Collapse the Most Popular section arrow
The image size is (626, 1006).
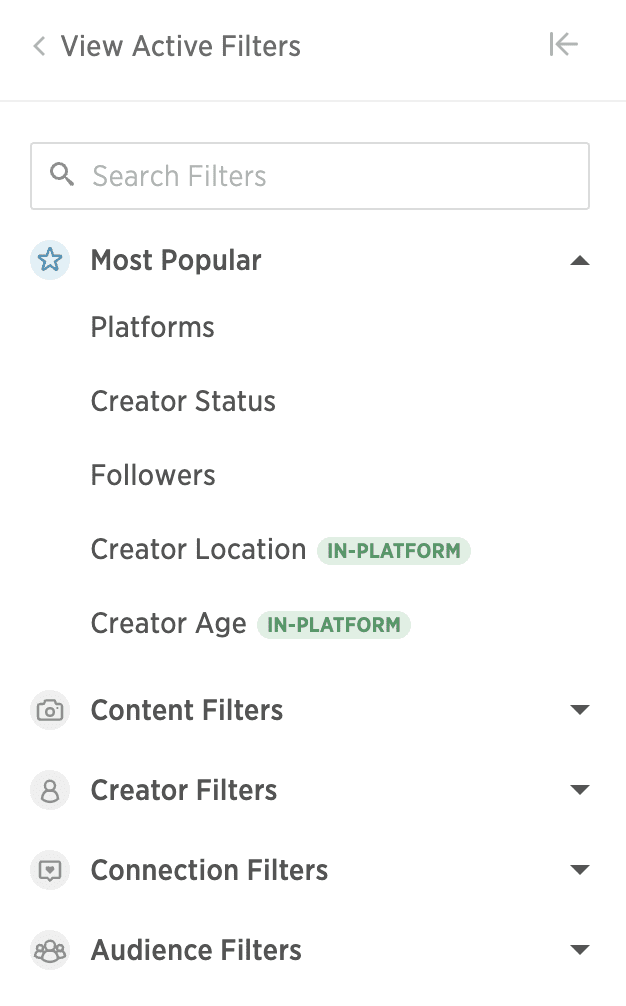(580, 260)
